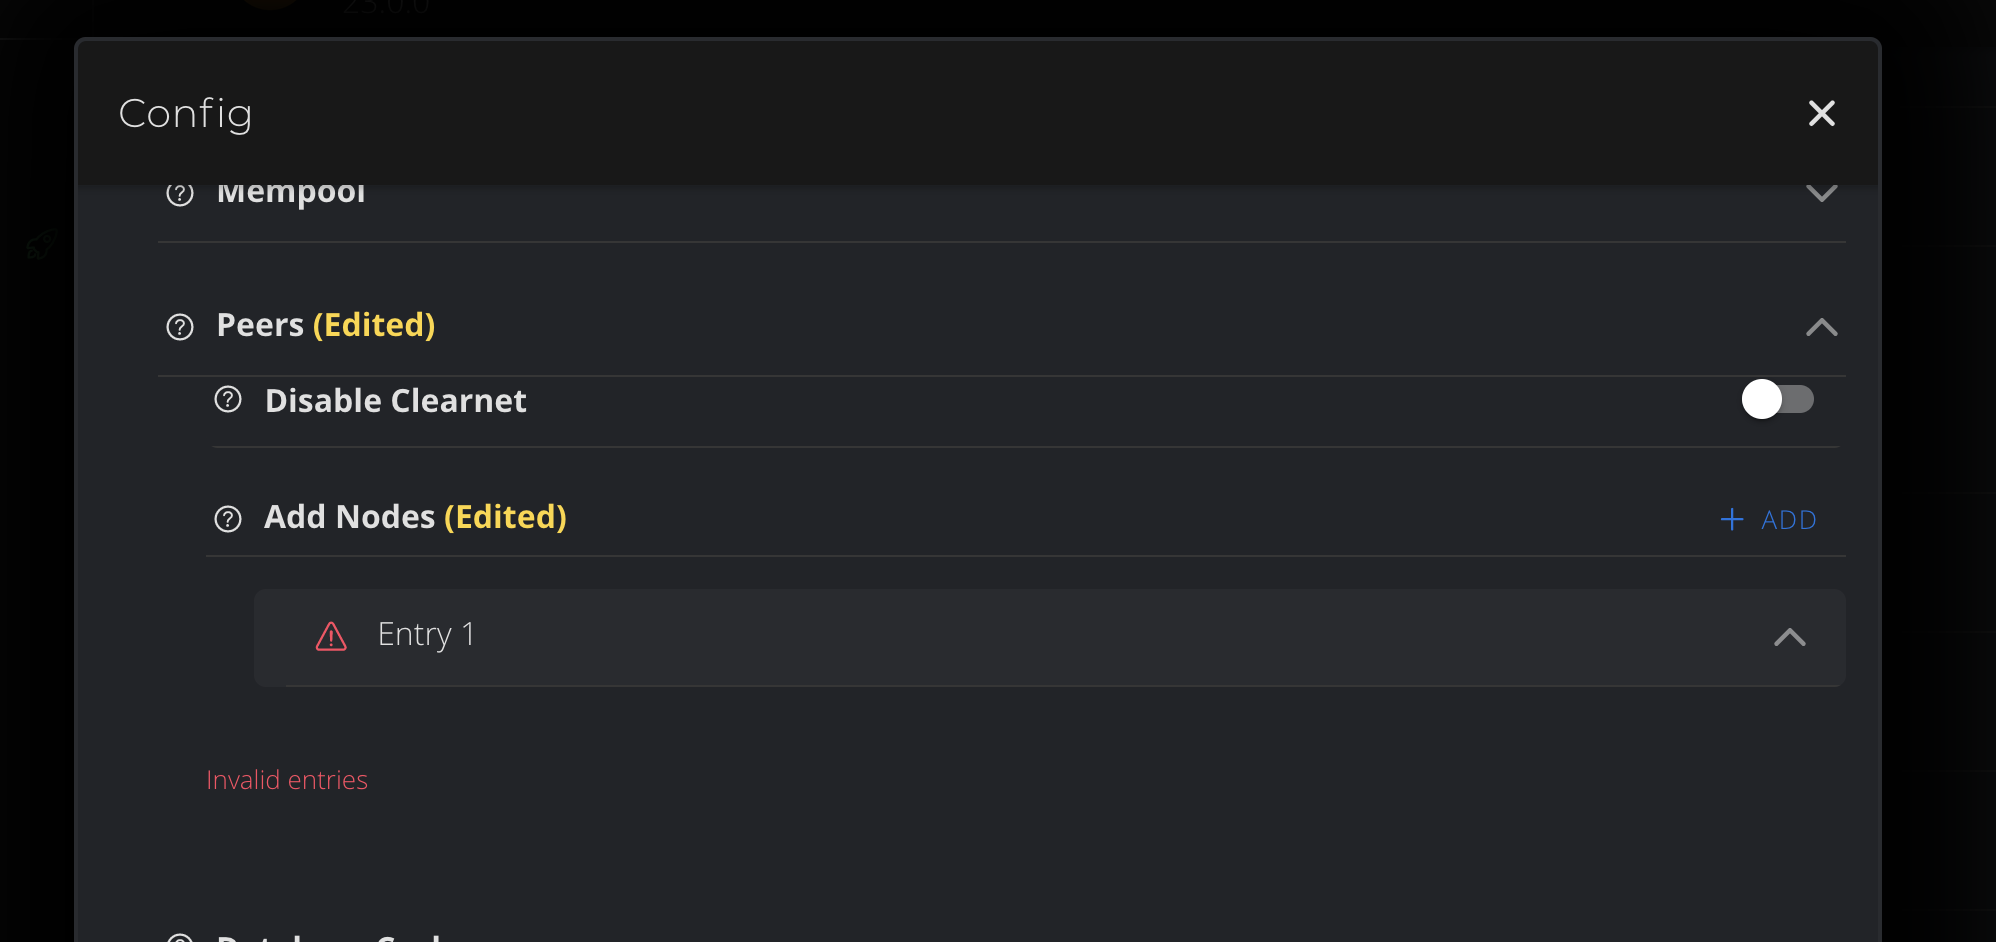Screen dimensions: 1996x942
Task: Open the Peers section help icon
Action: click(x=178, y=326)
